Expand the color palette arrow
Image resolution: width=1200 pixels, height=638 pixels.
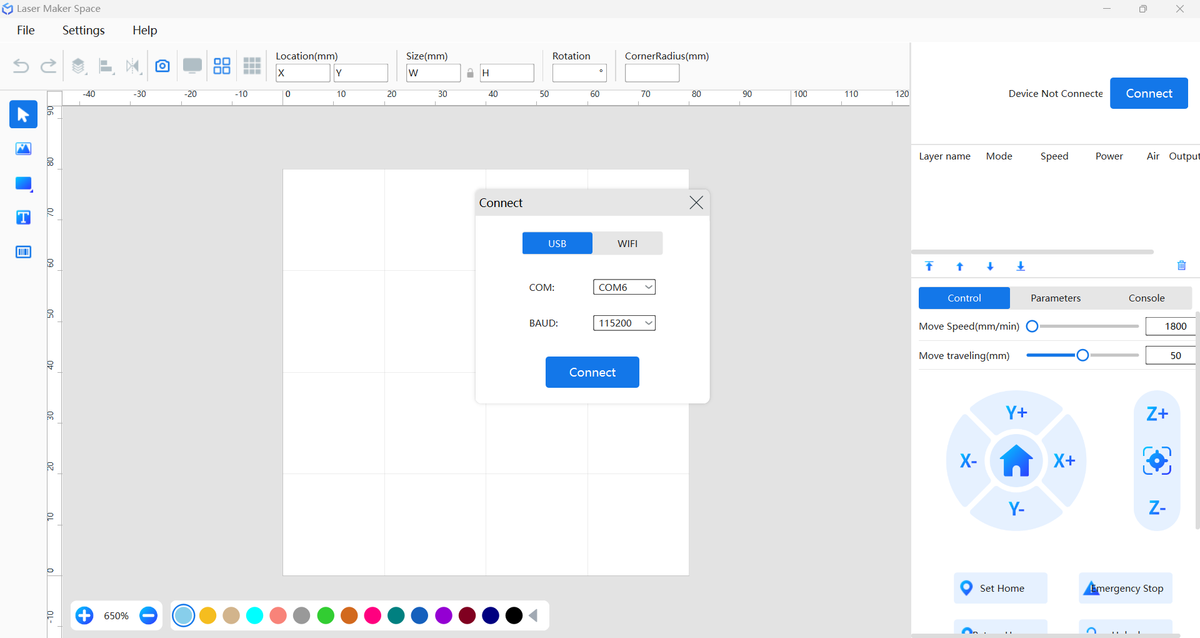point(533,615)
